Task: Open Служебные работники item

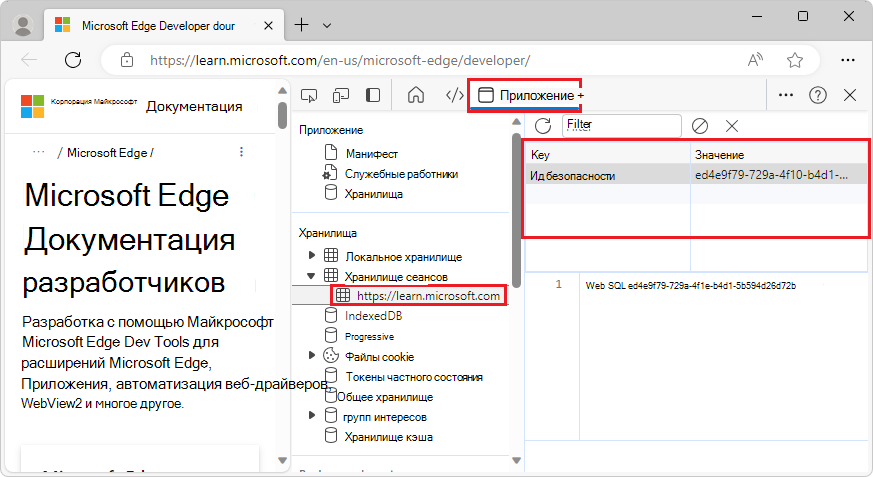Action: [401, 174]
